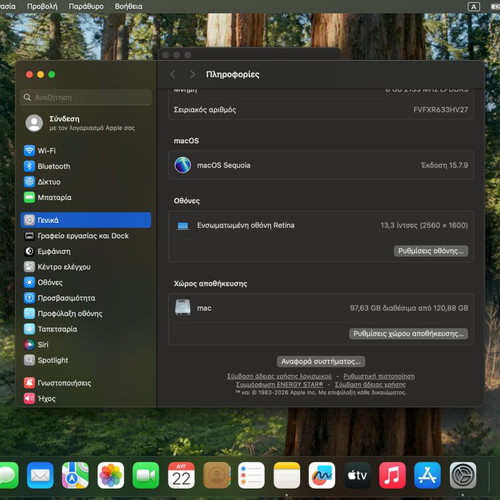Screen dimensions: 500x500
Task: Click Σύνδεση Apple account sign-in
Action: coord(80,123)
